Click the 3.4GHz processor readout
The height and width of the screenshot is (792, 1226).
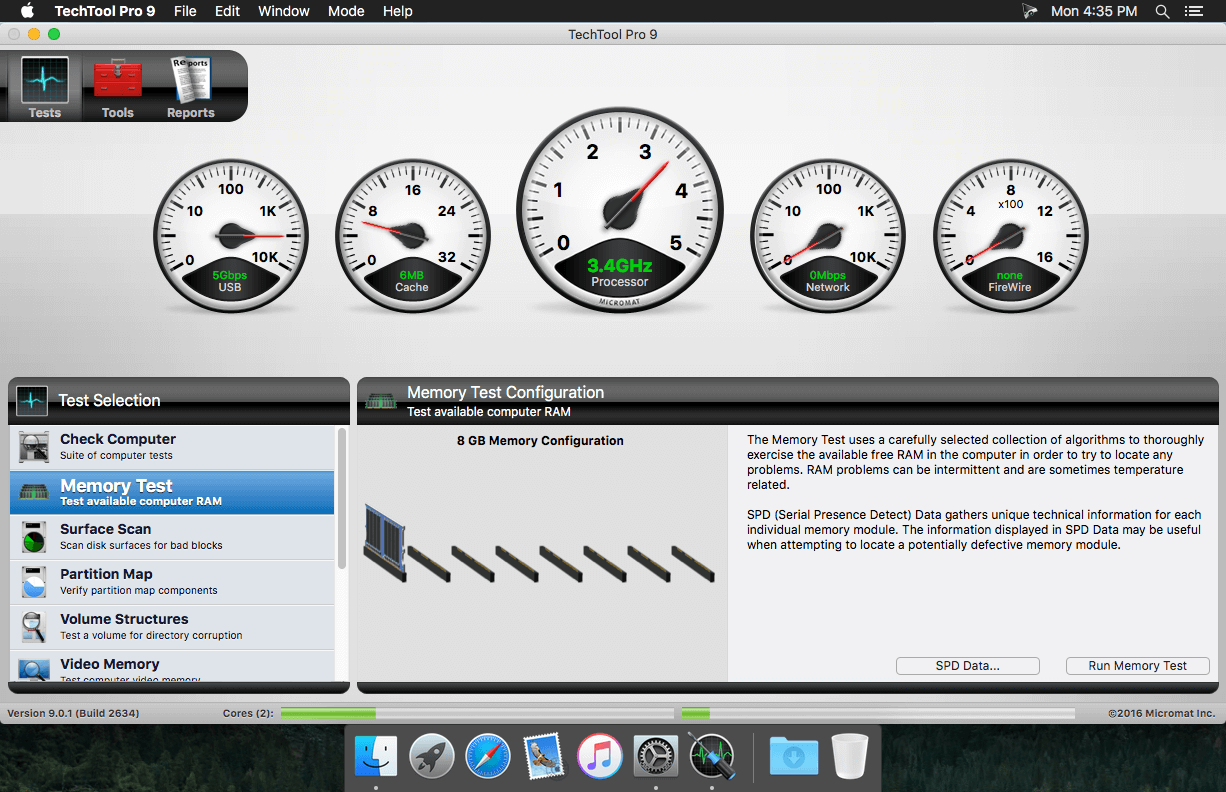619,266
